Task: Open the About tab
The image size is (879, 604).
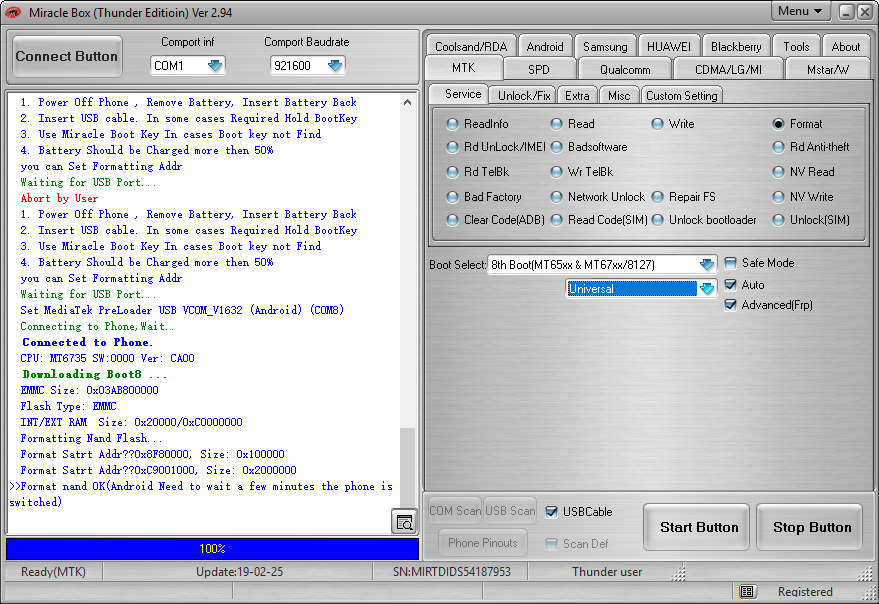Action: pyautogui.click(x=845, y=46)
